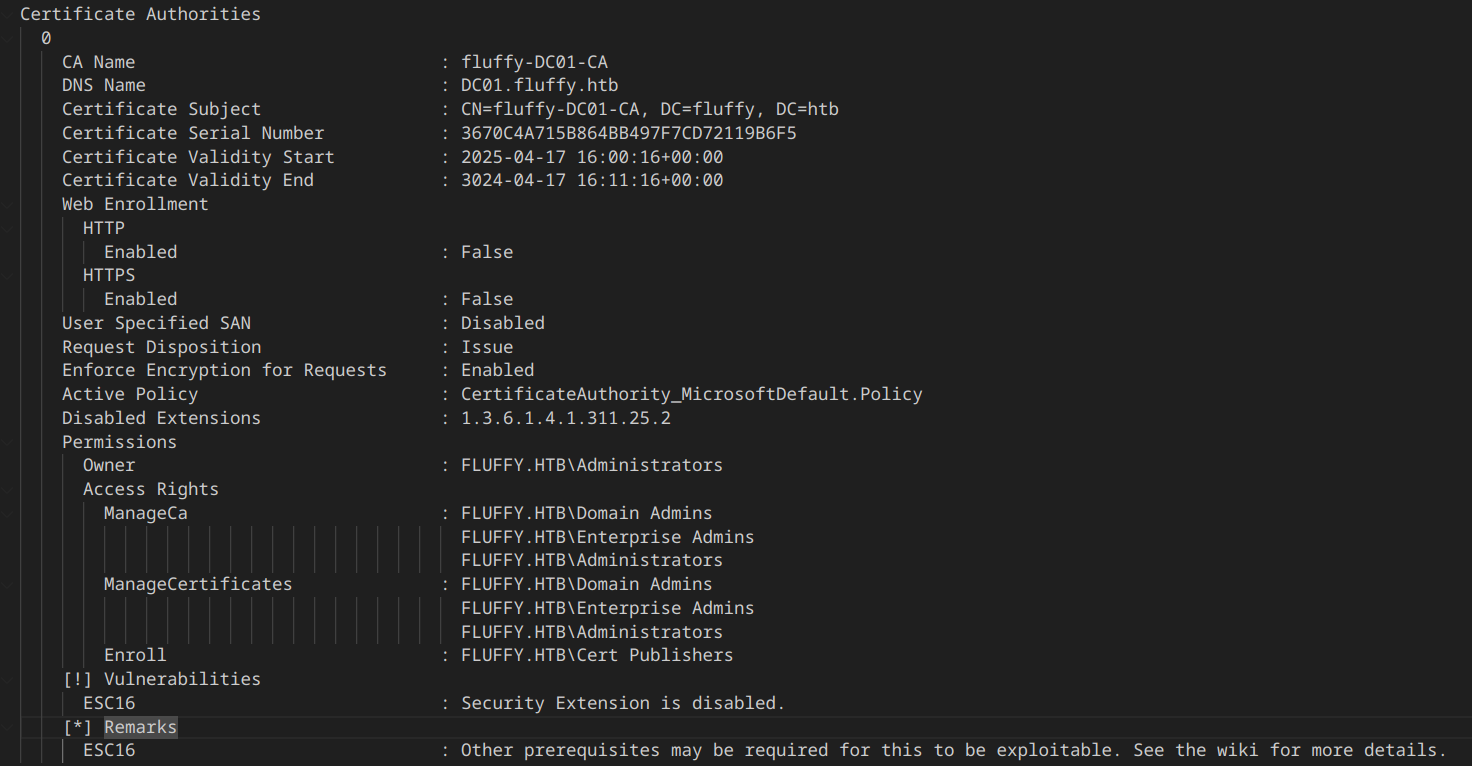
Task: Click the User Specified SAN Disabled value
Action: click(502, 323)
